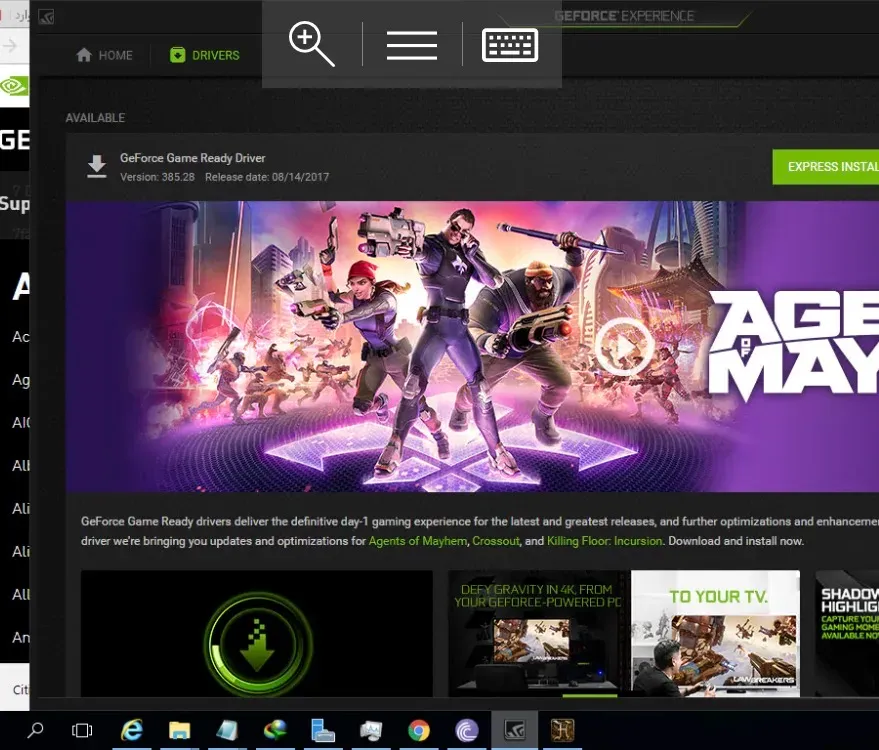Open the ShadowPlay Highlights thumbnail
This screenshot has width=879, height=750.
coord(847,634)
